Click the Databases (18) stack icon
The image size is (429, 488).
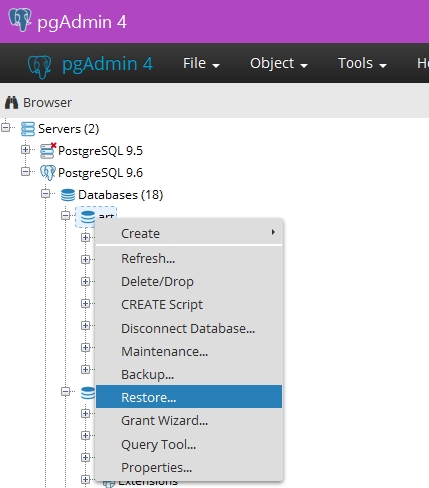click(68, 195)
